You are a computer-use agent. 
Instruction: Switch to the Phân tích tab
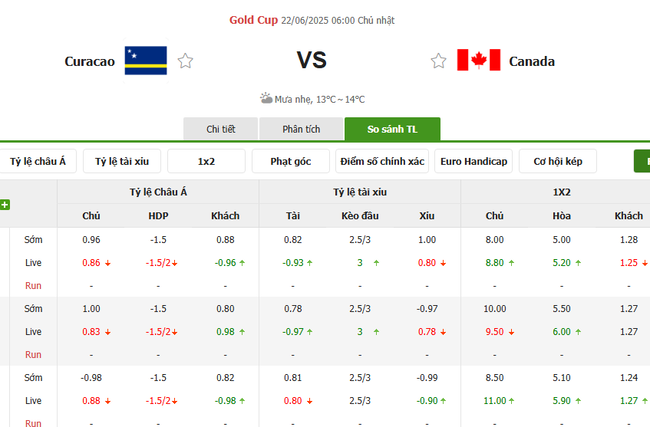300,129
